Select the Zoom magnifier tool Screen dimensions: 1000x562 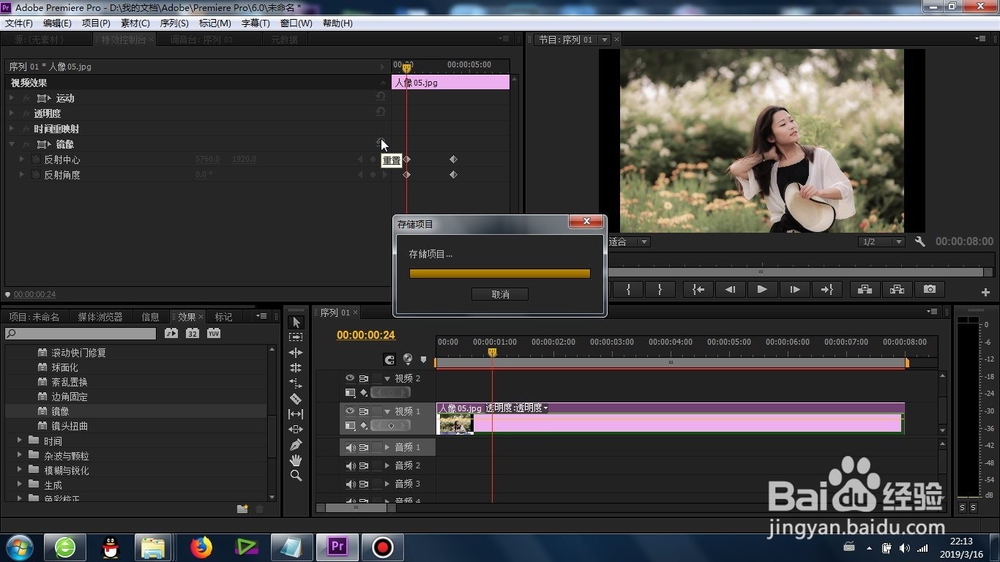point(296,475)
